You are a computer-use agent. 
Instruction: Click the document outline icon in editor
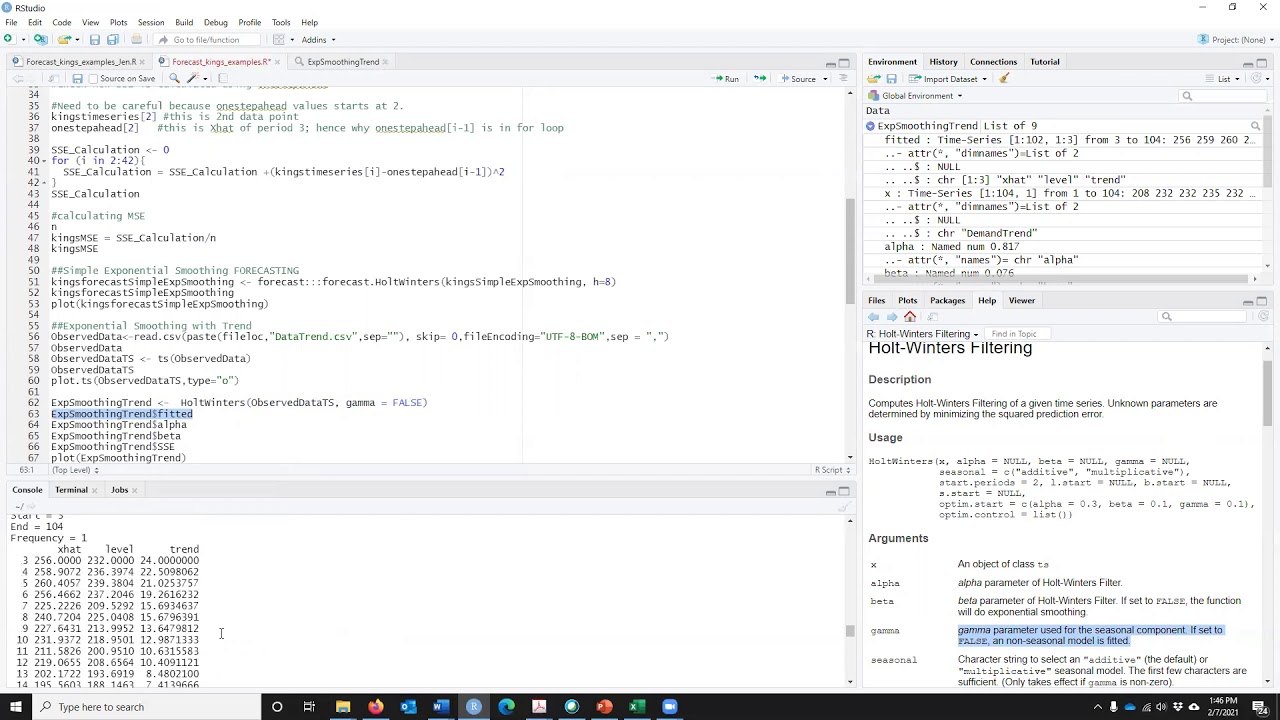[842, 78]
